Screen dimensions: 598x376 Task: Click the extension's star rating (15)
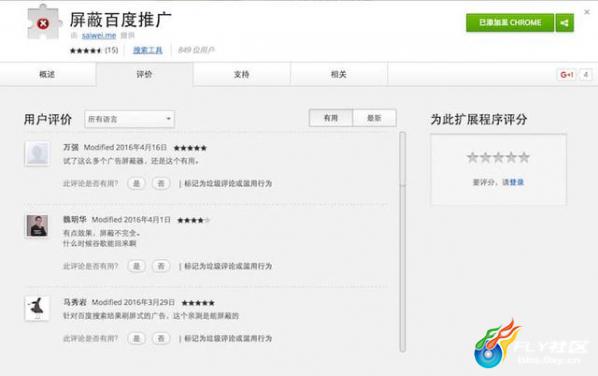(94, 50)
